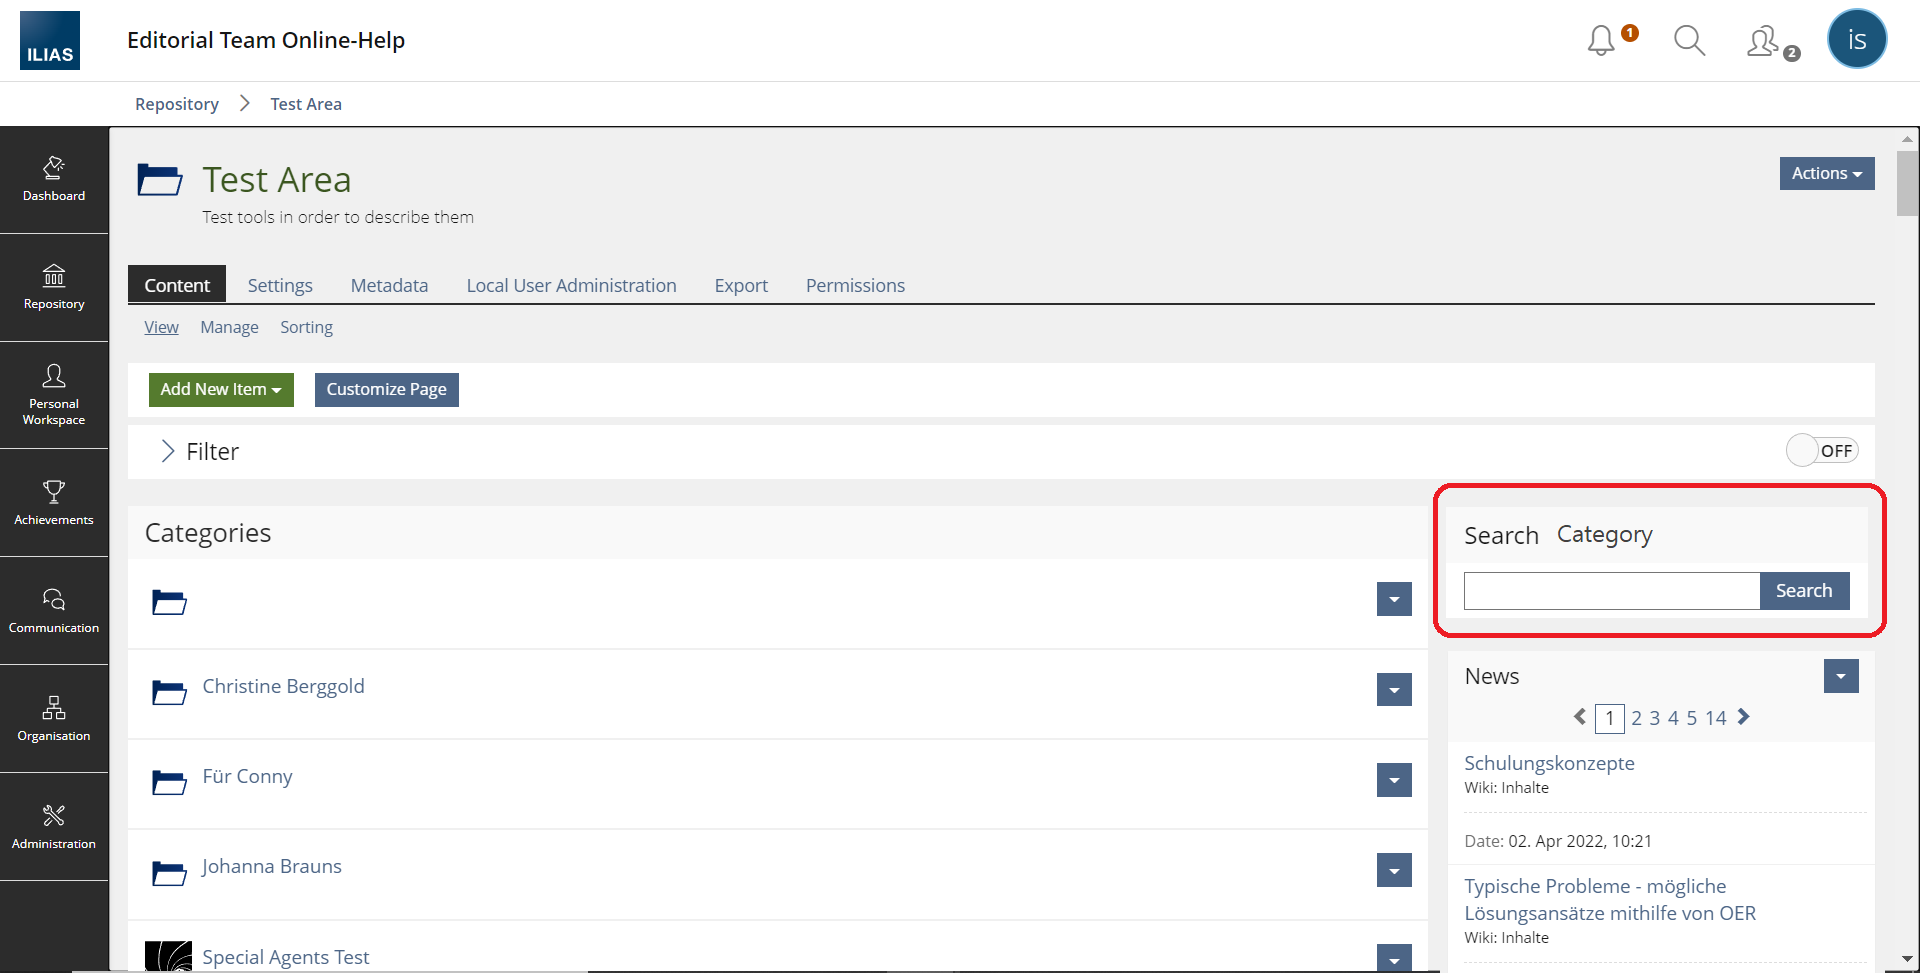The height and width of the screenshot is (973, 1920).
Task: Click the Test Area folder icon
Action: click(x=160, y=180)
